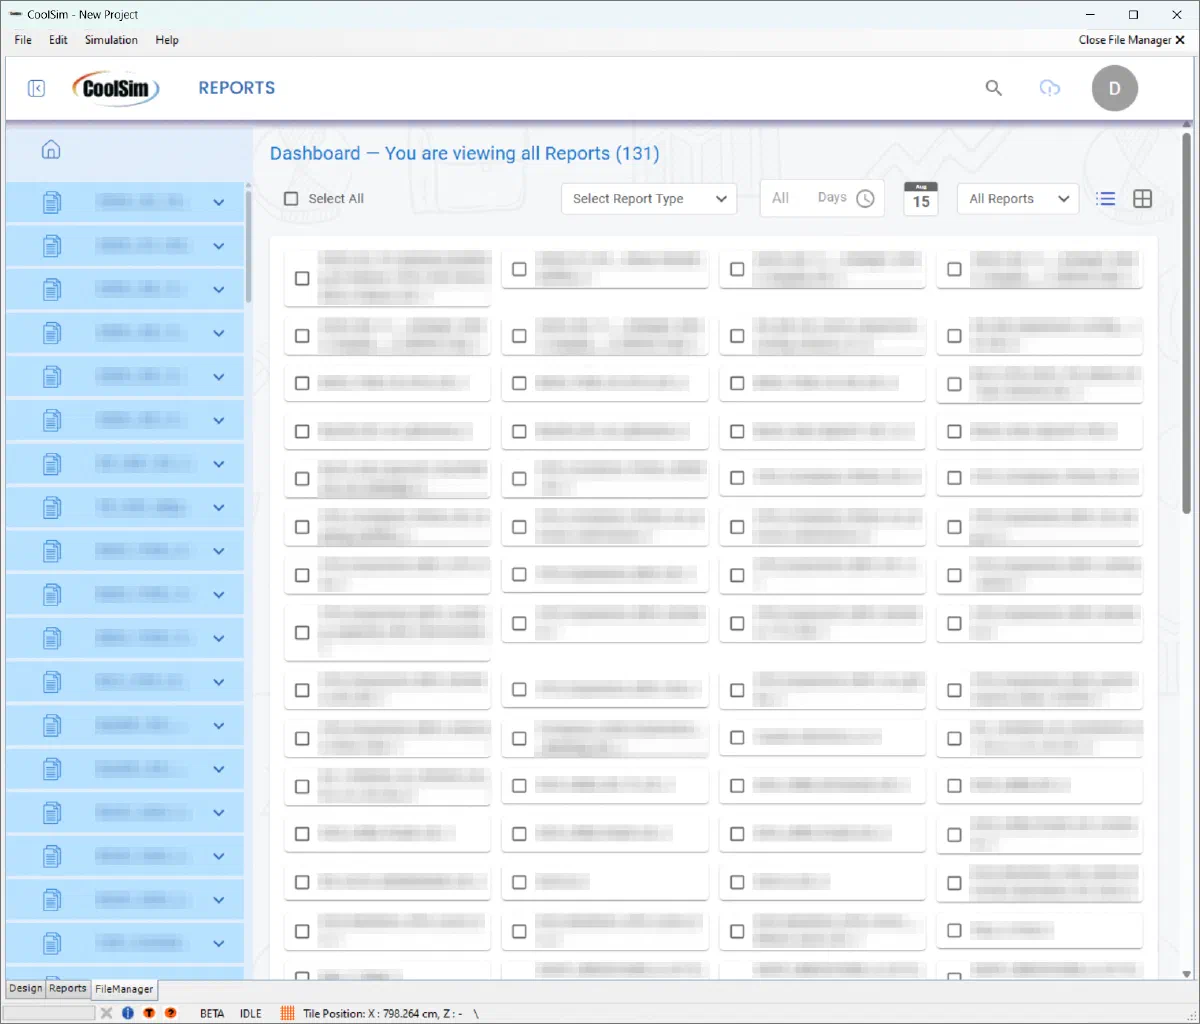1200x1024 pixels.
Task: Open search with the magnifier icon
Action: coord(993,88)
